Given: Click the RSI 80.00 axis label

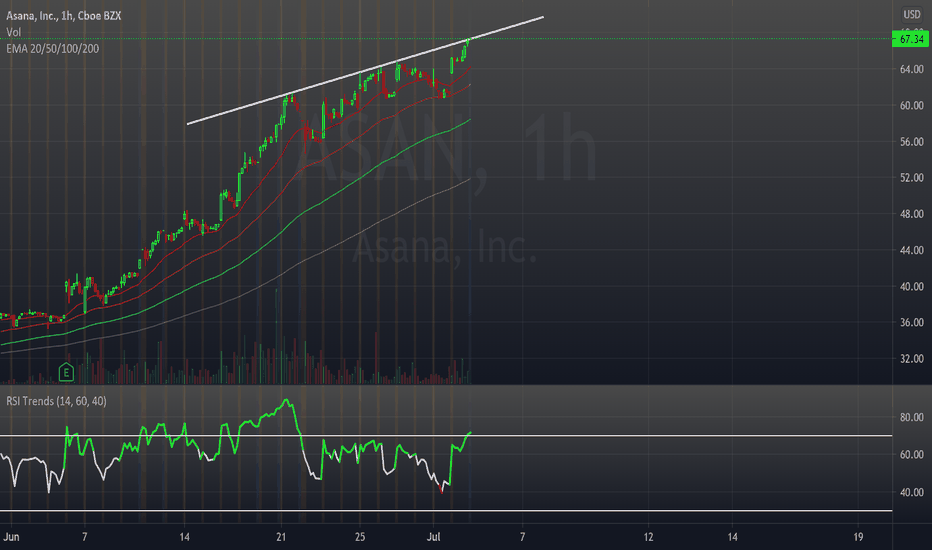Looking at the screenshot, I should tap(912, 417).
